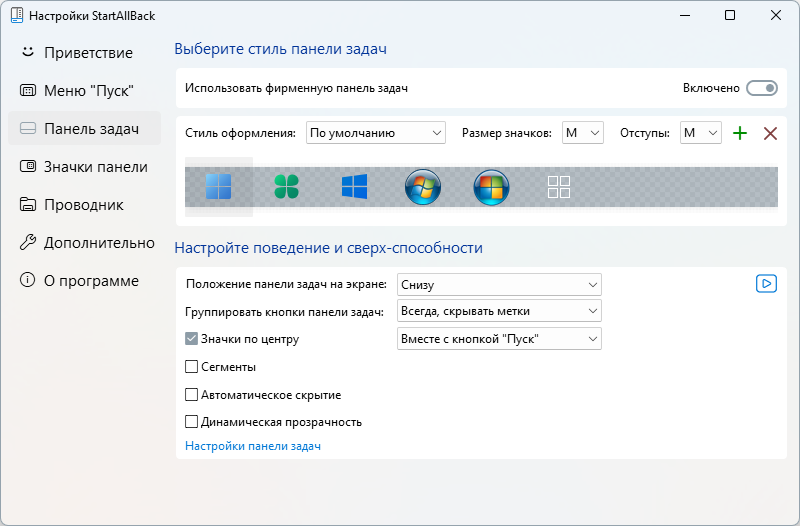Open the Проводник sidebar section
This screenshot has height=526, width=800.
coord(84,205)
